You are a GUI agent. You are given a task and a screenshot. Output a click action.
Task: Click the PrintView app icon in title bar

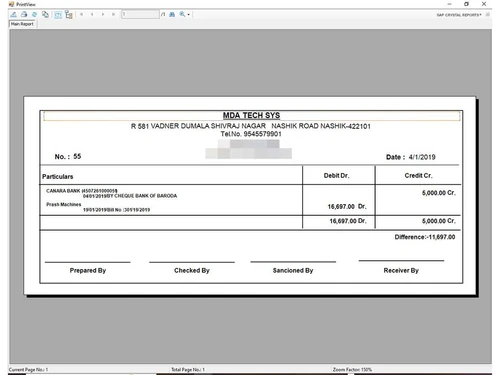pos(11,4)
